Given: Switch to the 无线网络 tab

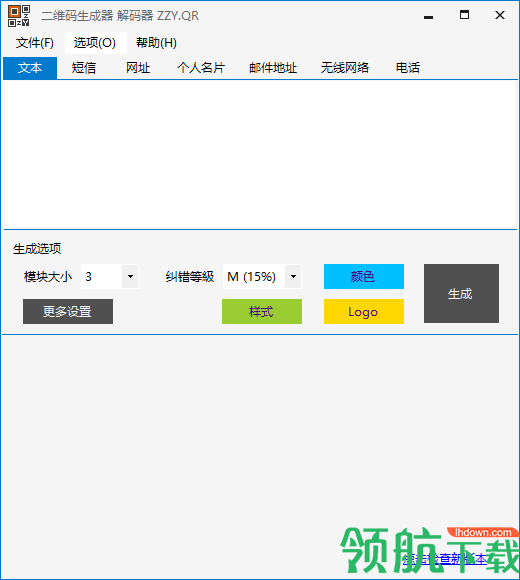Looking at the screenshot, I should tap(345, 68).
